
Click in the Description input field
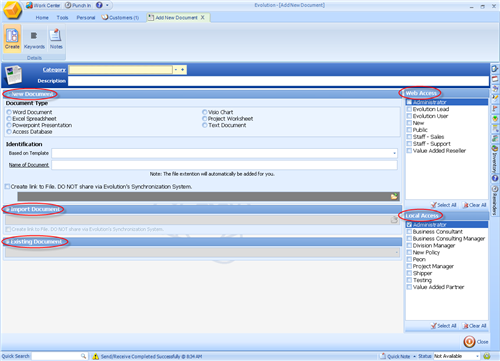[x=278, y=81]
